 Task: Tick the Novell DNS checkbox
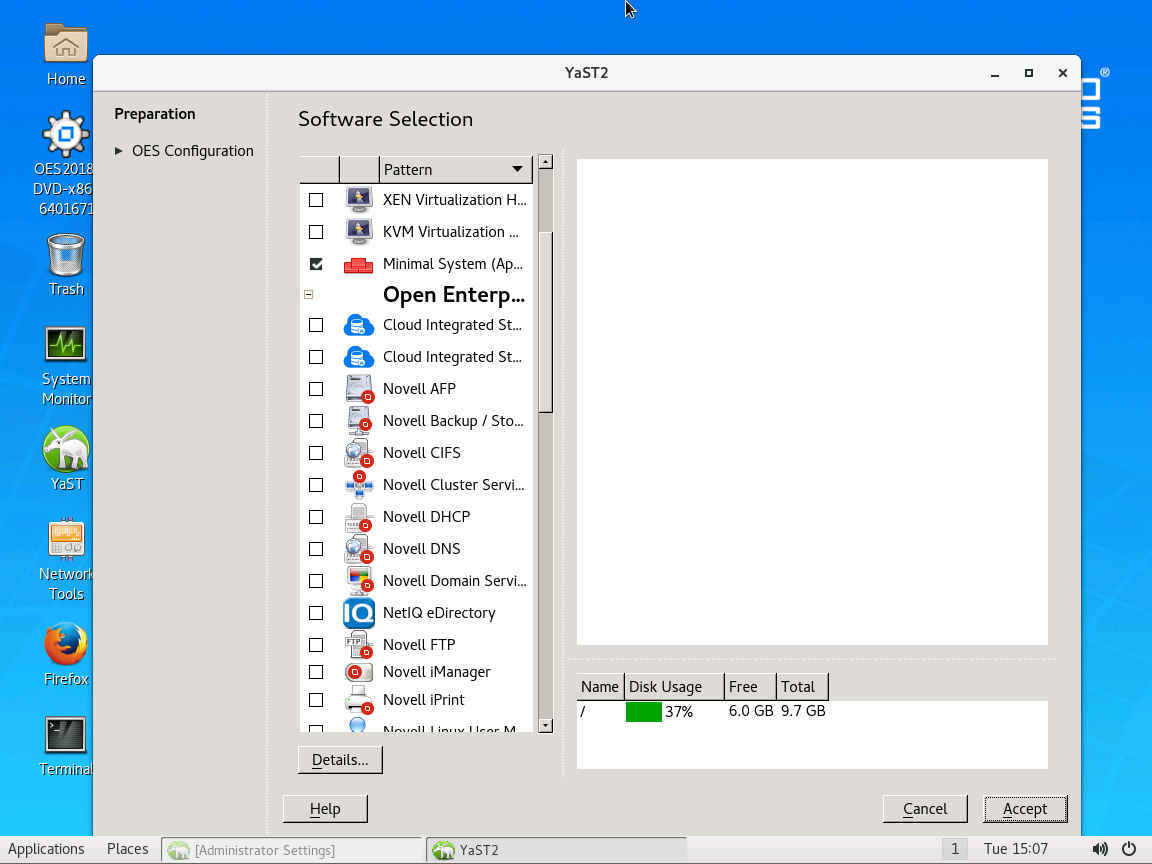coord(316,549)
